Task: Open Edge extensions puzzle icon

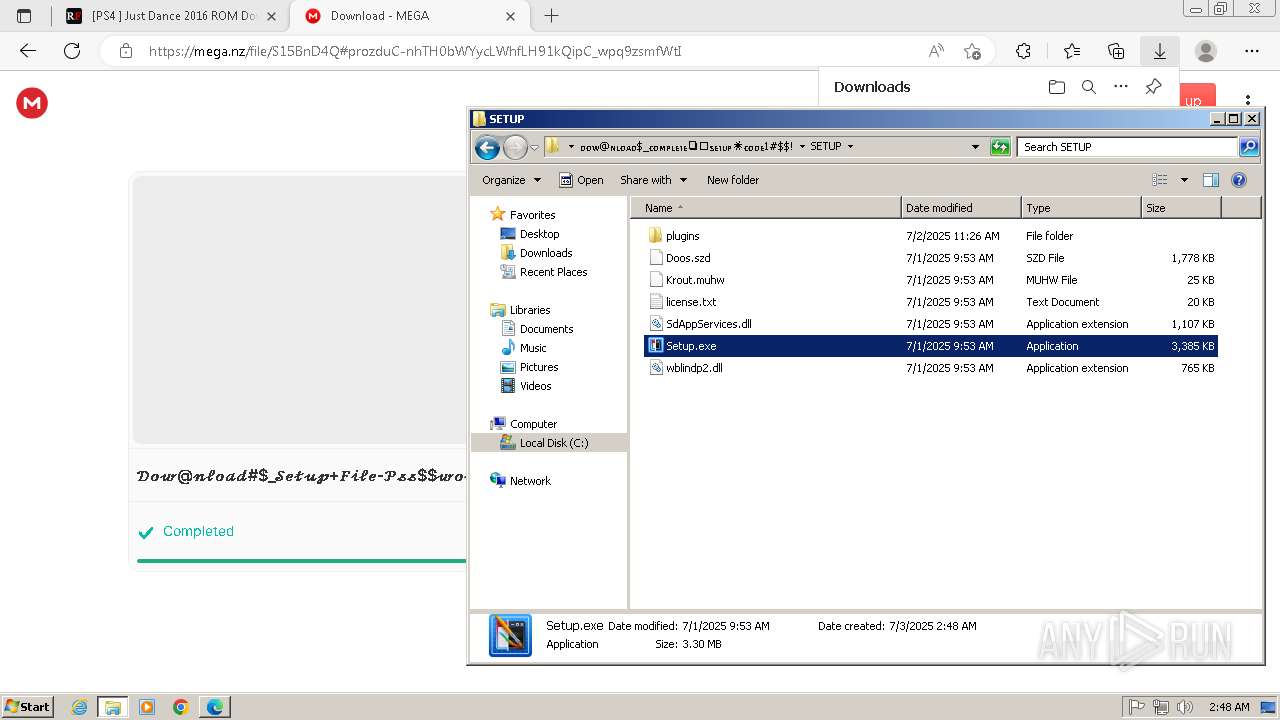Action: coord(1023,51)
